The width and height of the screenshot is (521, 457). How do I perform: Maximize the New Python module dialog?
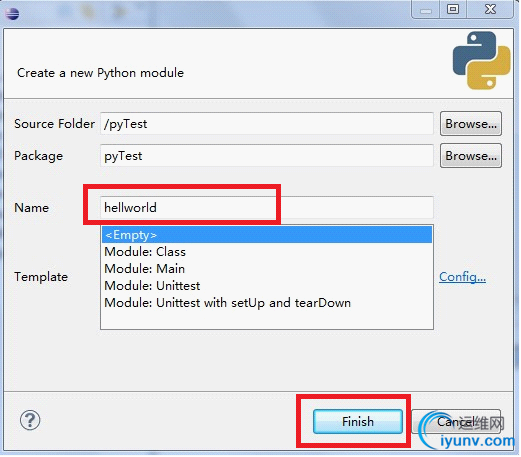pos(453,9)
